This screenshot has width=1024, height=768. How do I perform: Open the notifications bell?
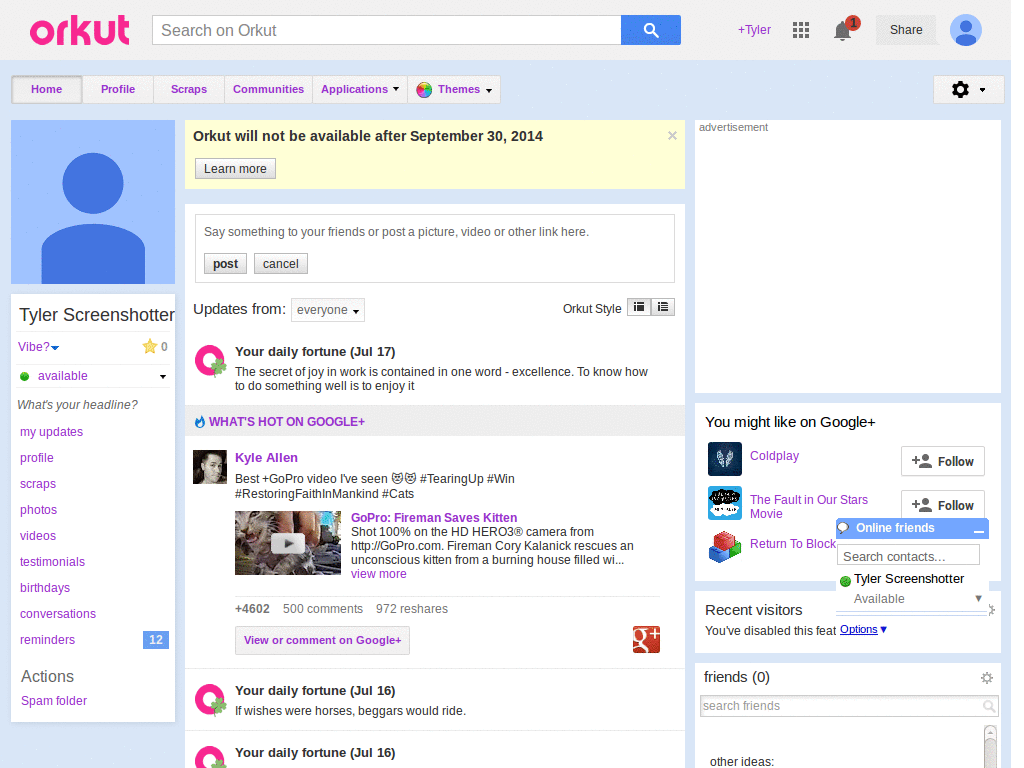point(843,30)
